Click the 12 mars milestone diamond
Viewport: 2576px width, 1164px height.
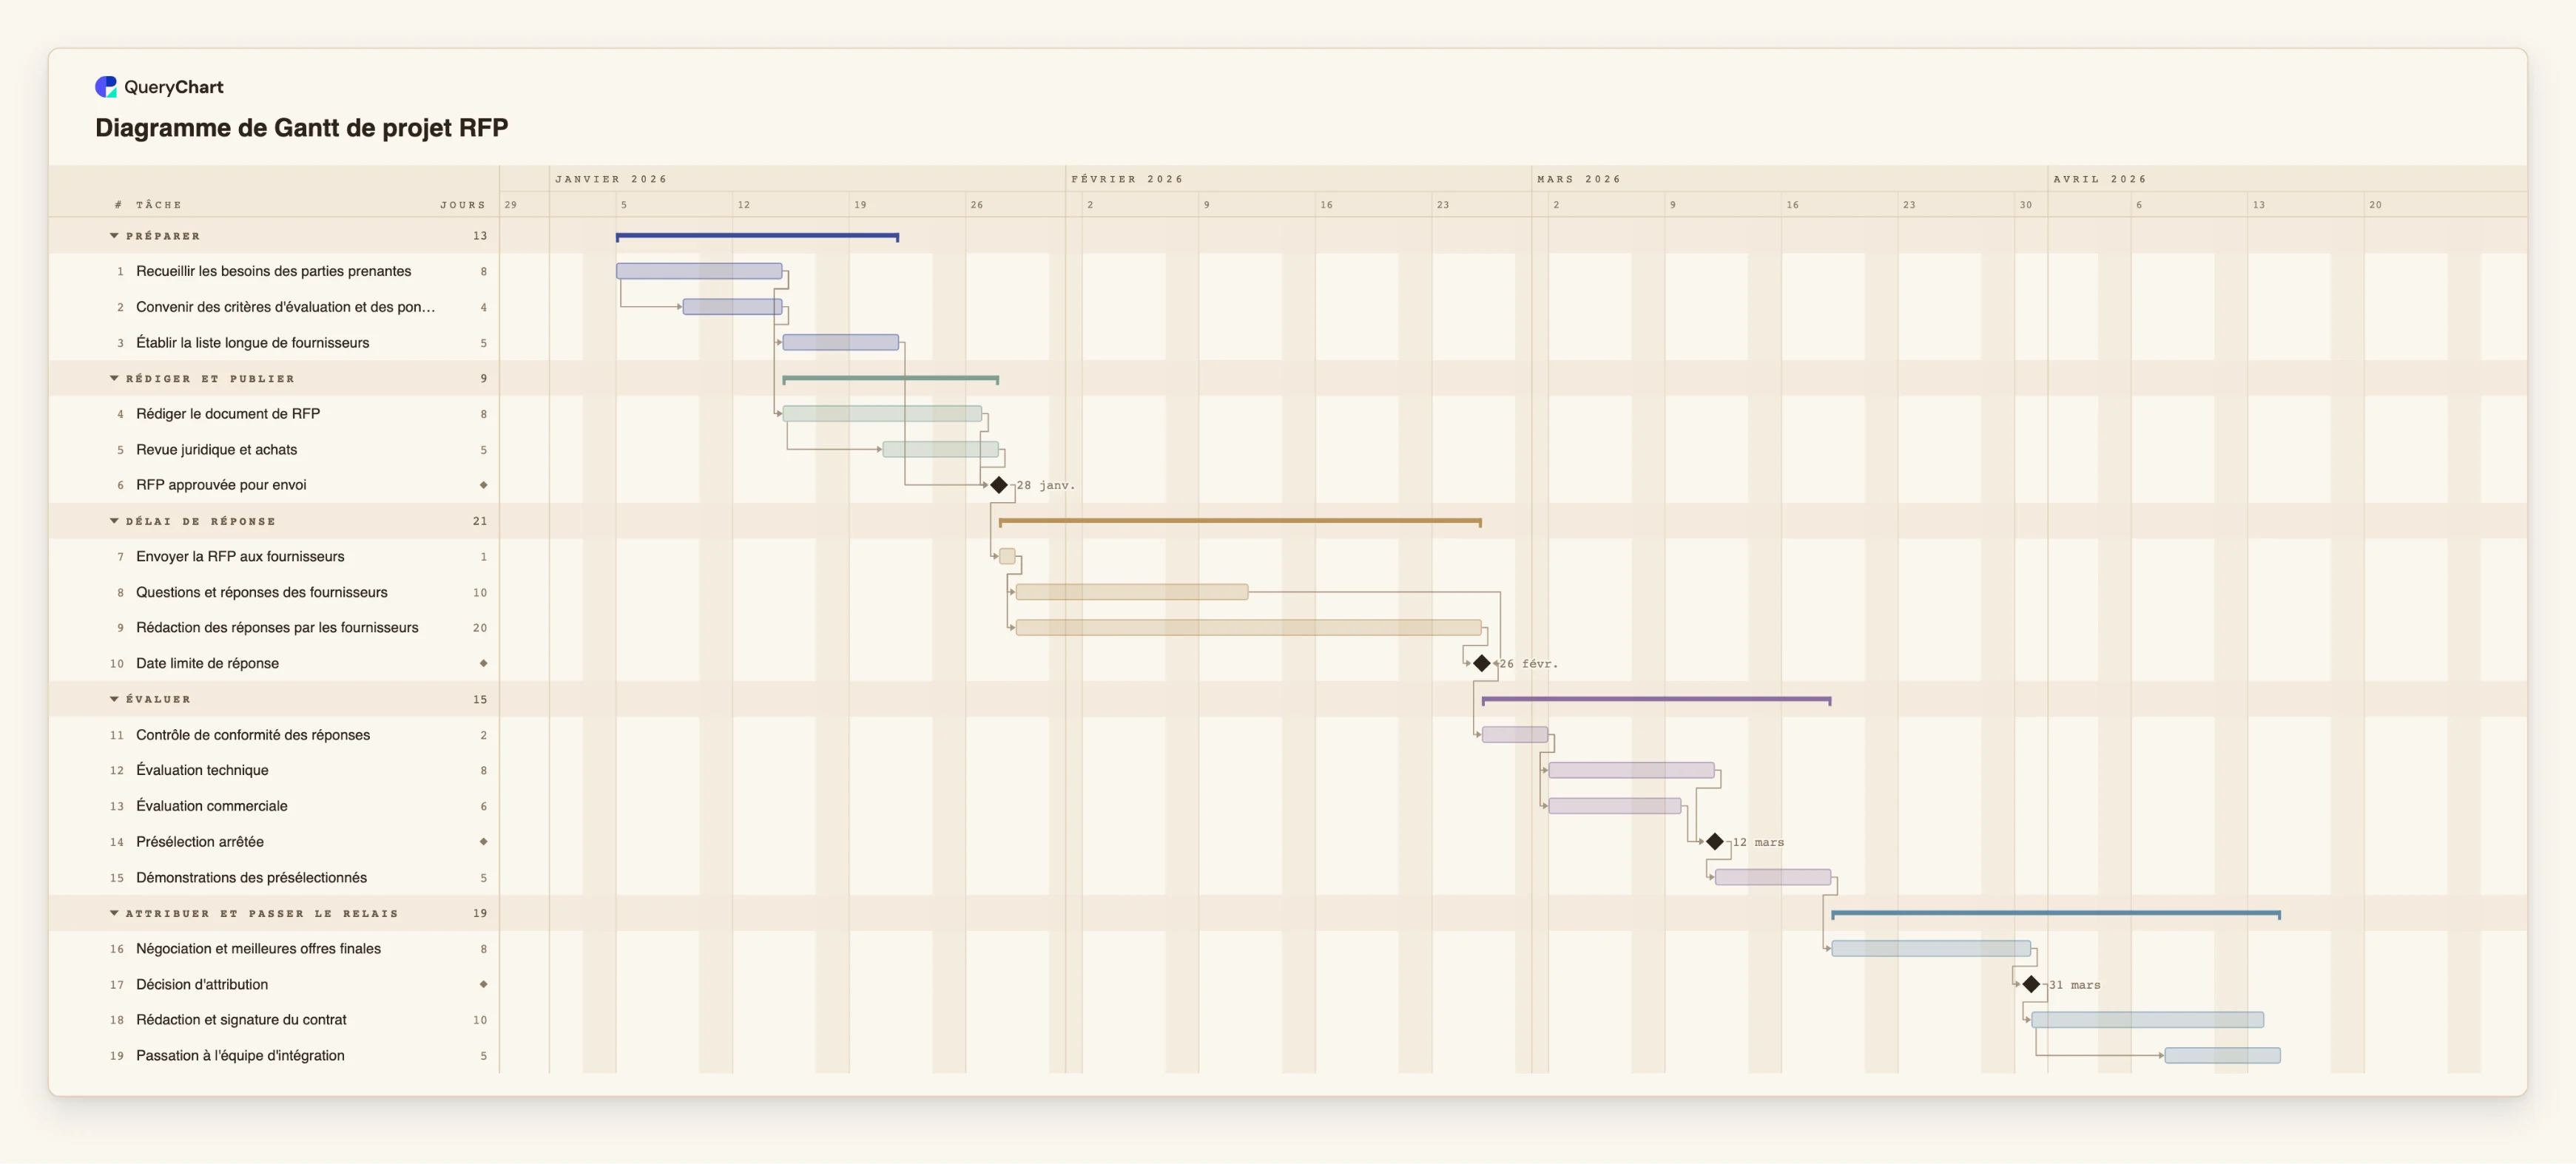pyautogui.click(x=1715, y=842)
